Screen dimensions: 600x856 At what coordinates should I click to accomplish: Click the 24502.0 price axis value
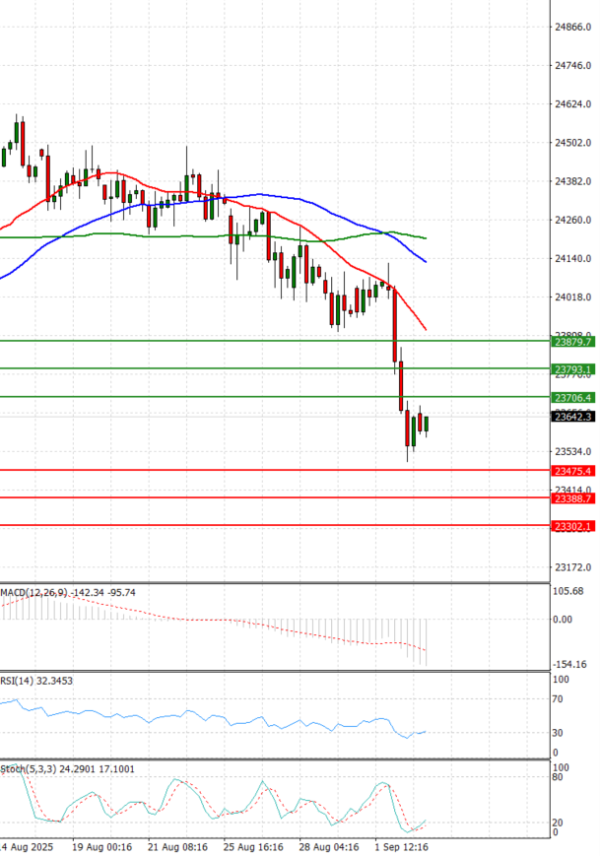pyautogui.click(x=573, y=143)
